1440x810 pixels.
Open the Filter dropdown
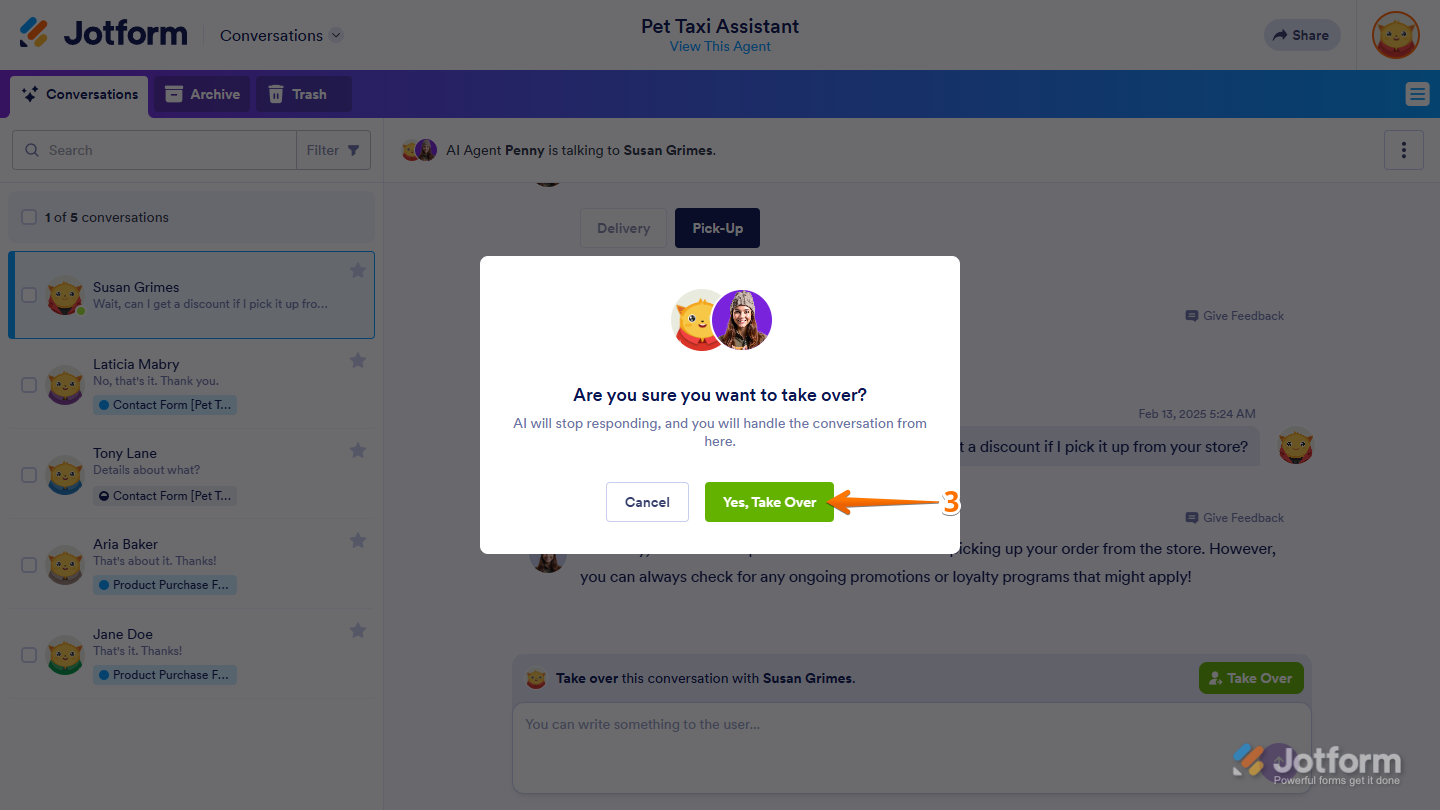333,150
